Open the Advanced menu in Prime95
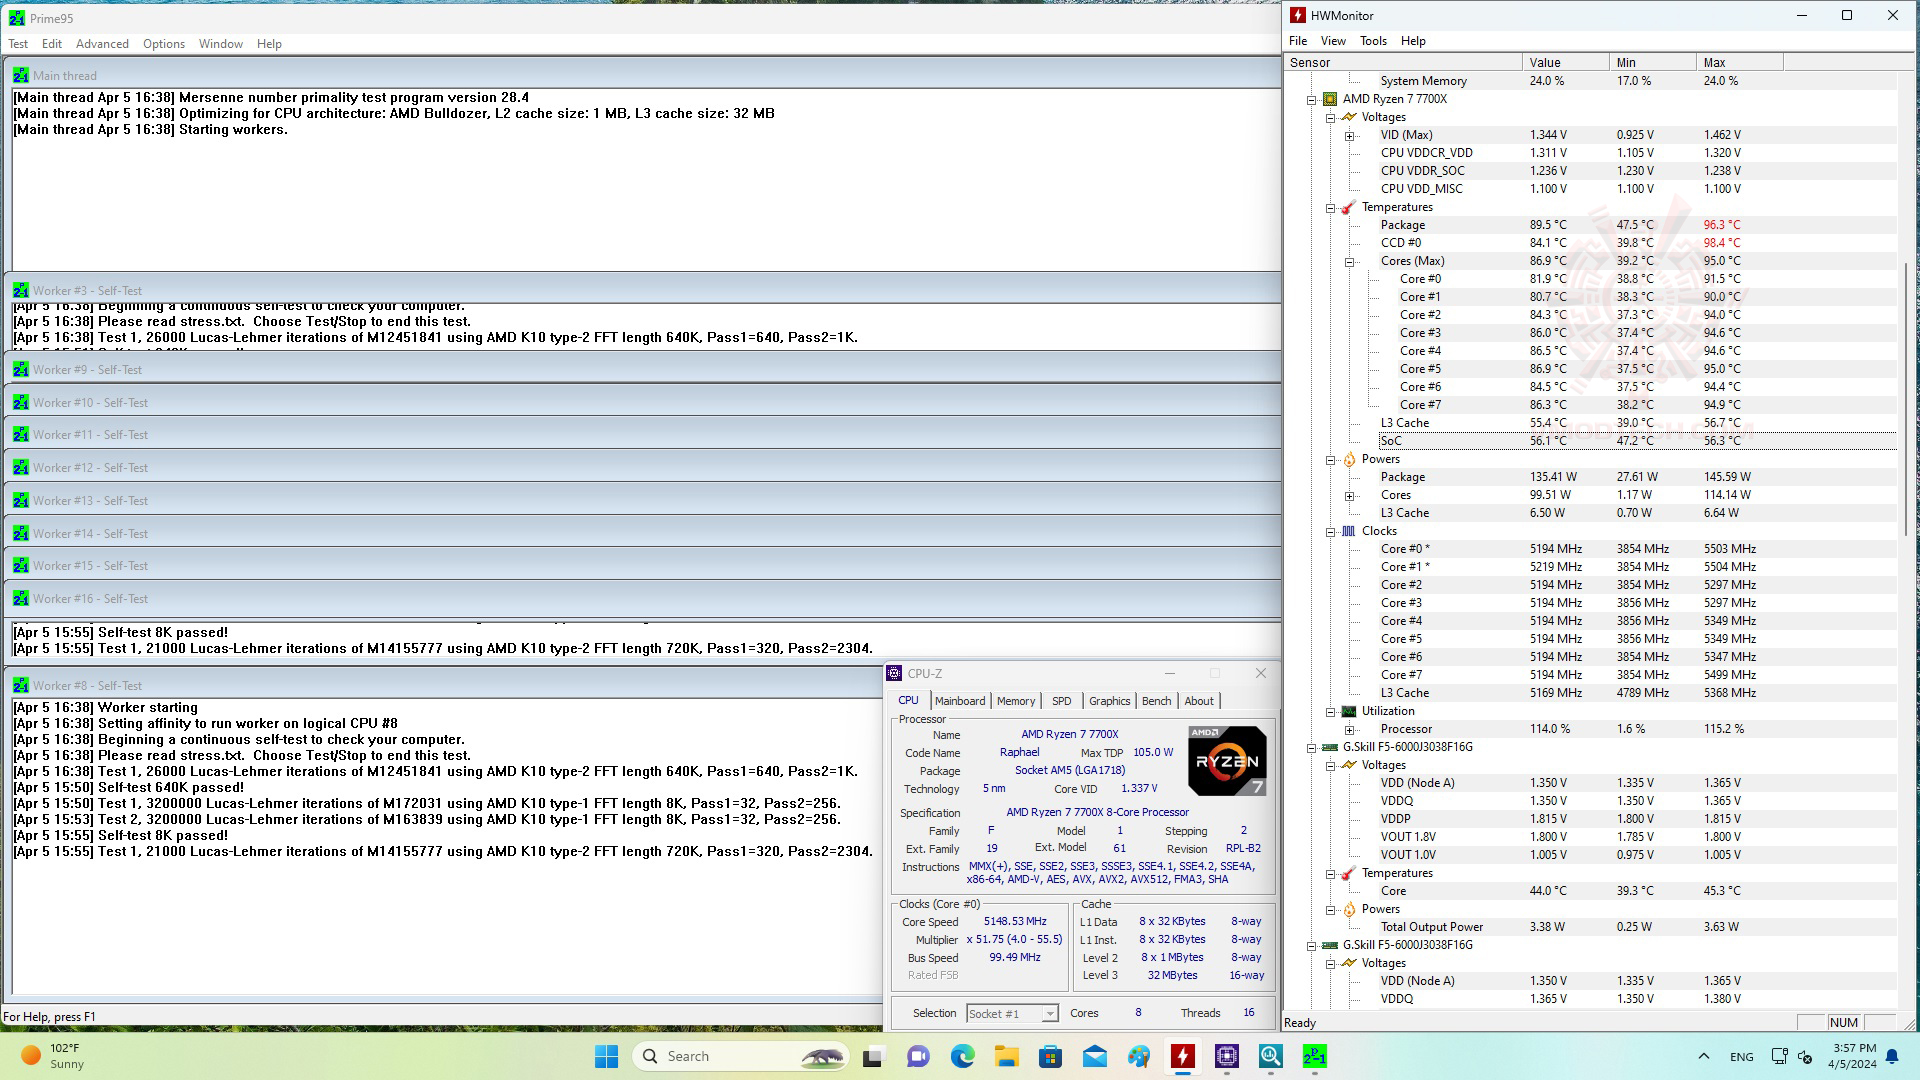The width and height of the screenshot is (1920, 1080). (102, 44)
